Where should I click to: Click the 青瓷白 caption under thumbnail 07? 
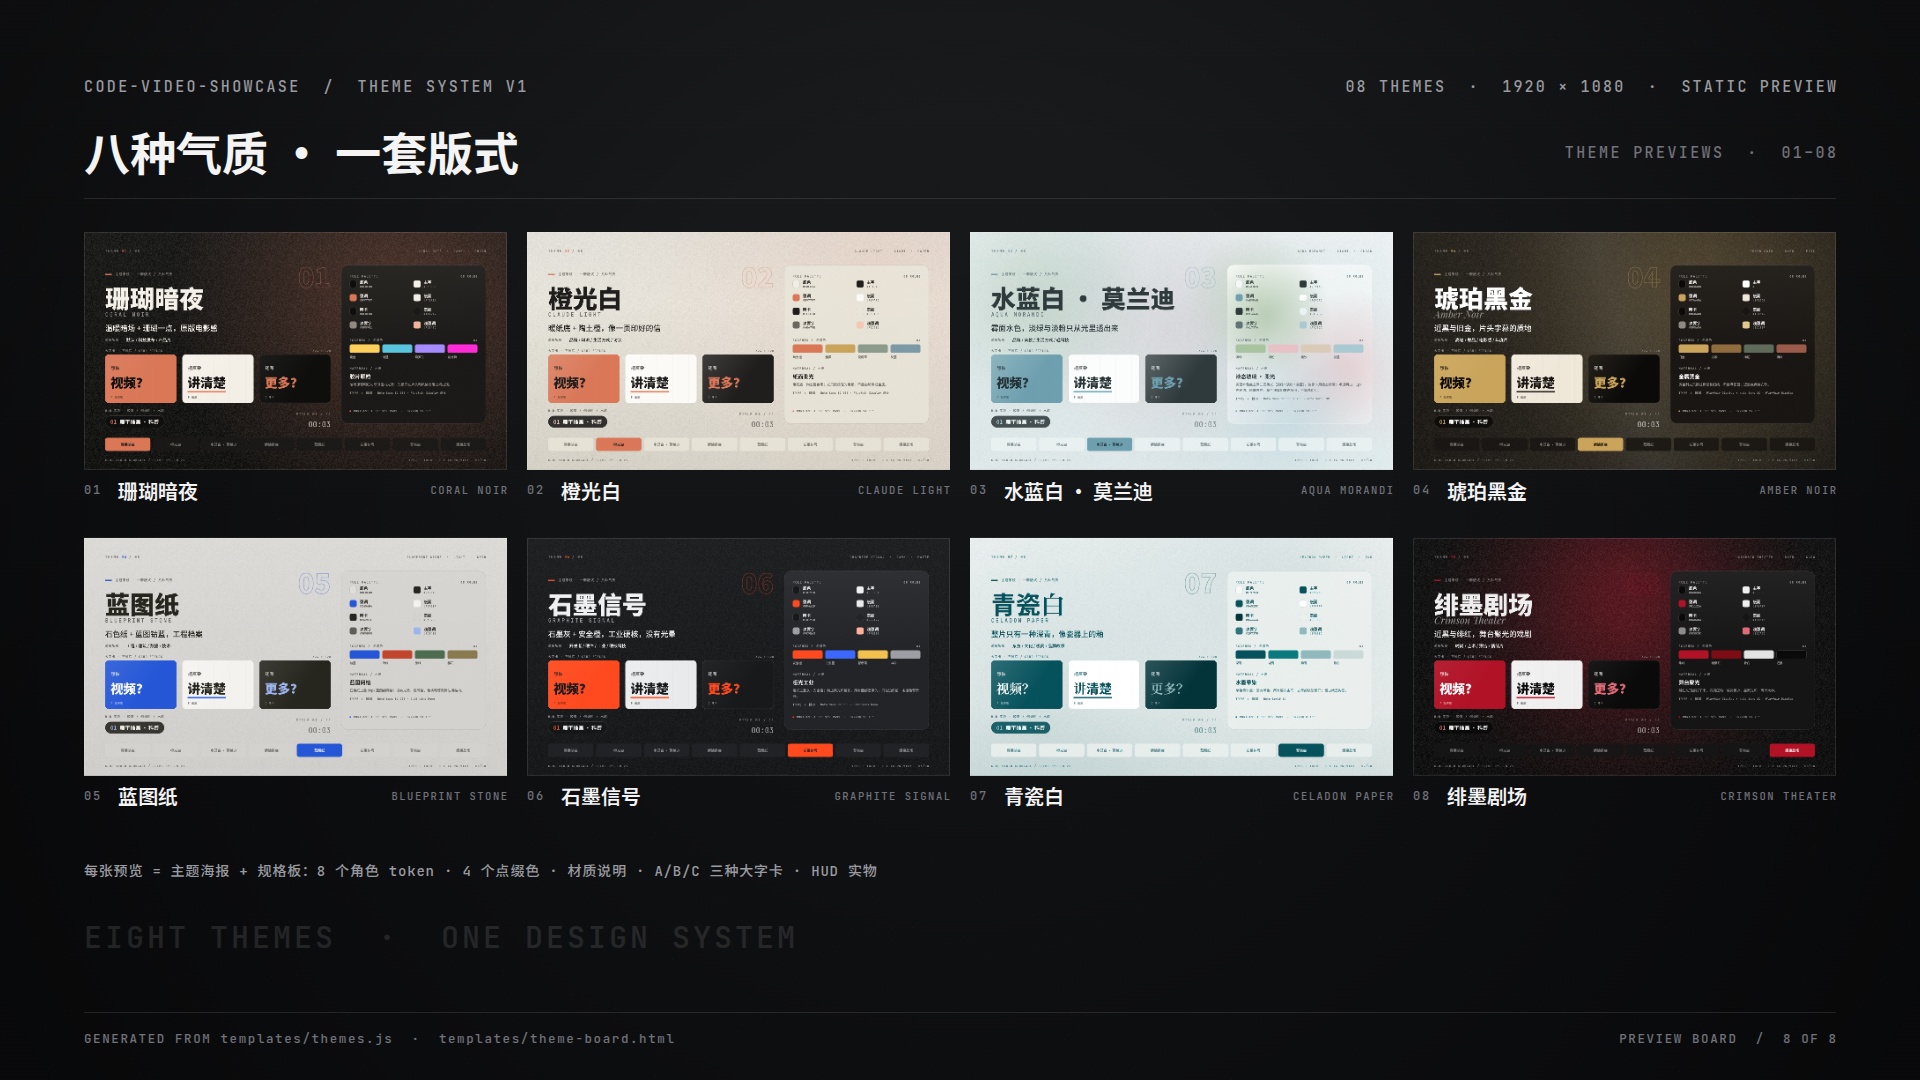[1034, 797]
